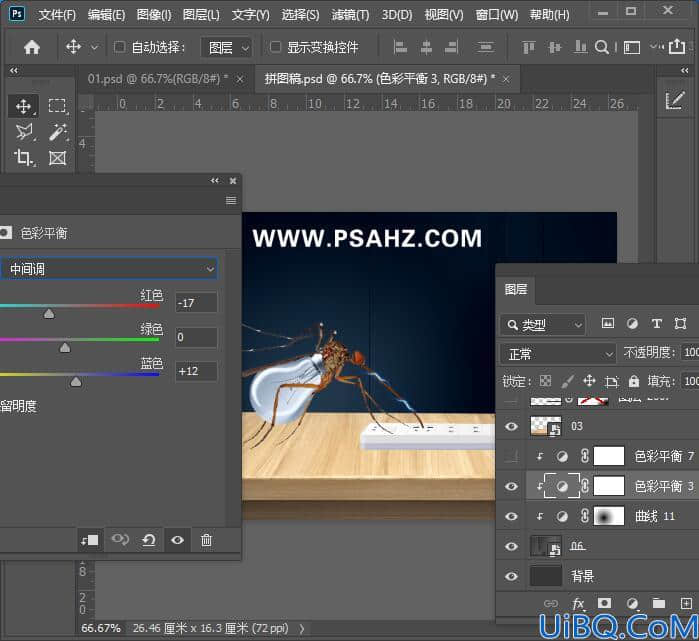
Task: Collapse the Properties panel with double arrows
Action: [x=215, y=181]
